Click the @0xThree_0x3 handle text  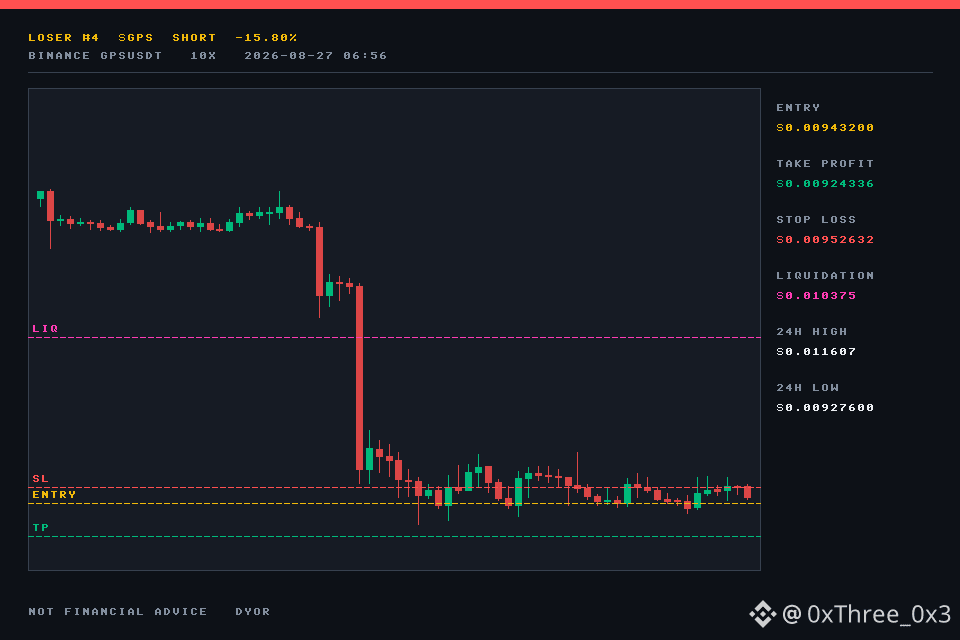click(866, 614)
